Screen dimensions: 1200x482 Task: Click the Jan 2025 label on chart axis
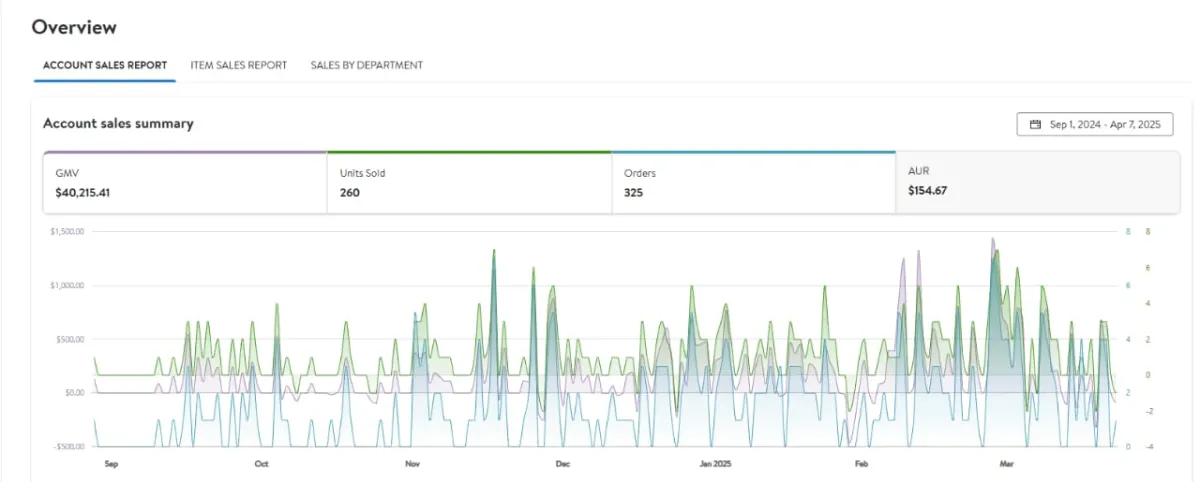pyautogui.click(x=716, y=464)
